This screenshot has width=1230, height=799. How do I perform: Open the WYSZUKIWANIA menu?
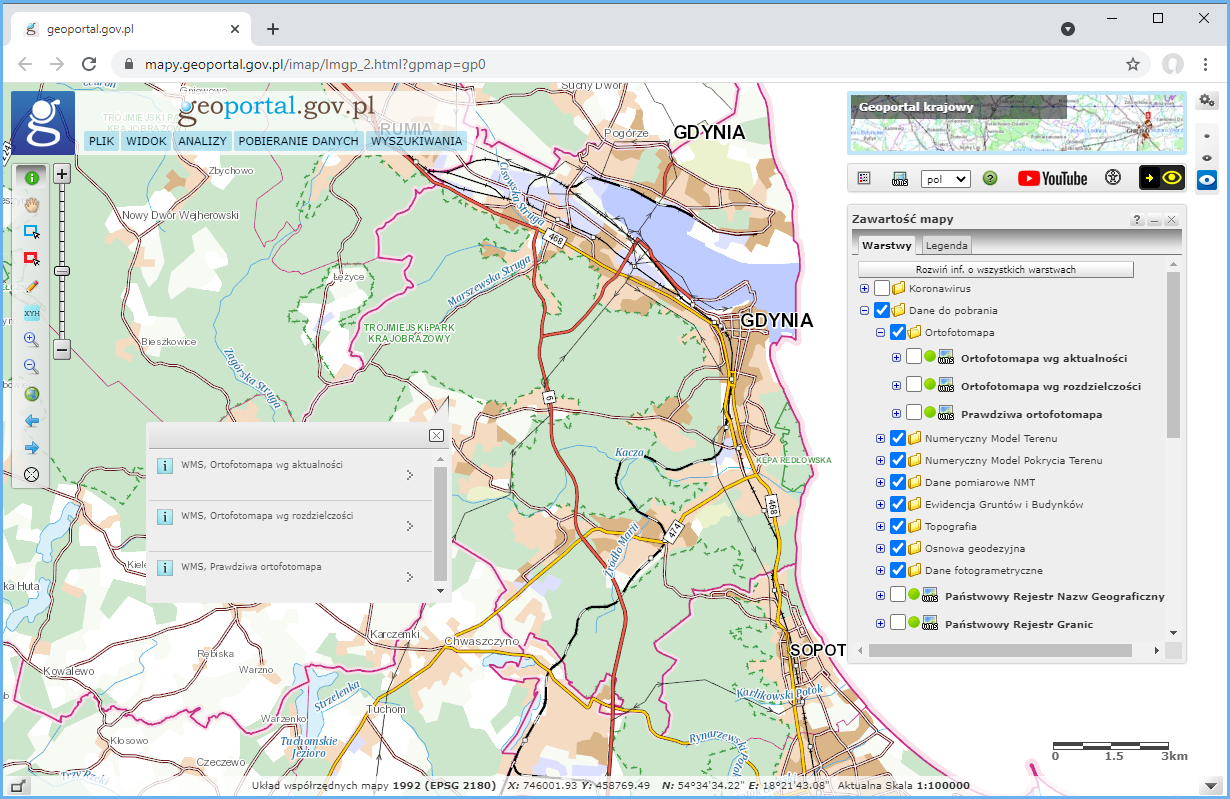(x=416, y=141)
